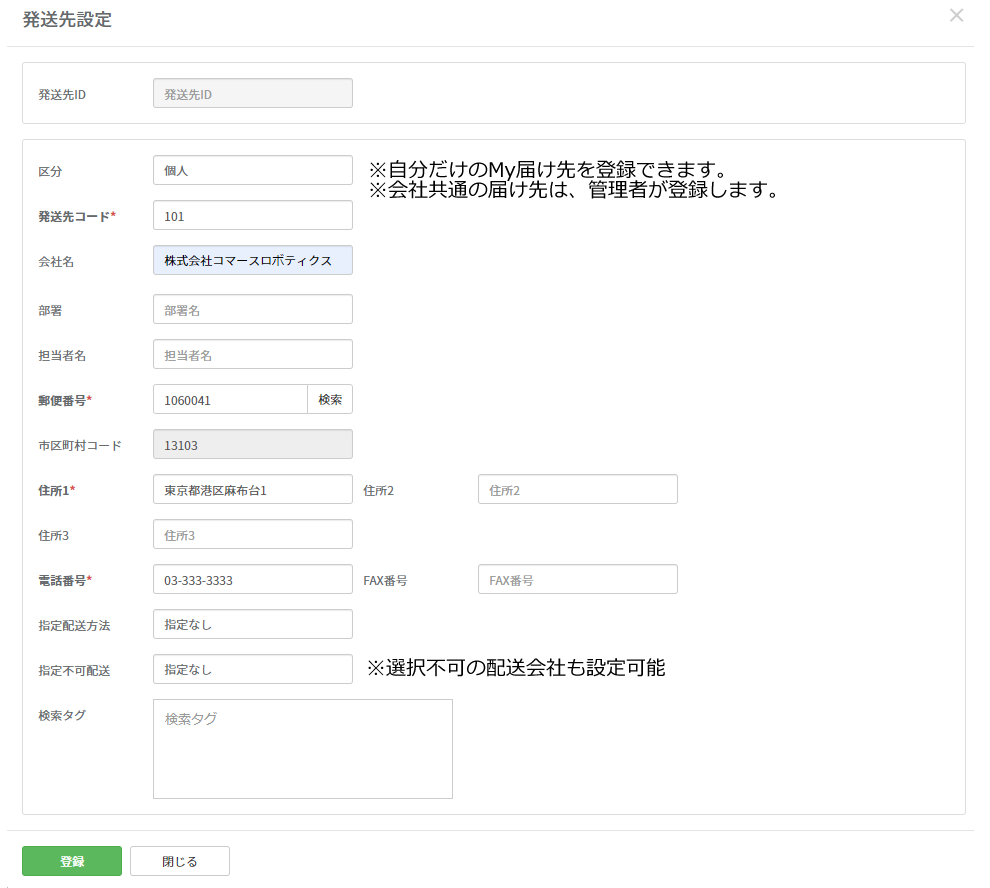Click the 電話番号 field
The width and height of the screenshot is (990, 888).
click(252, 580)
